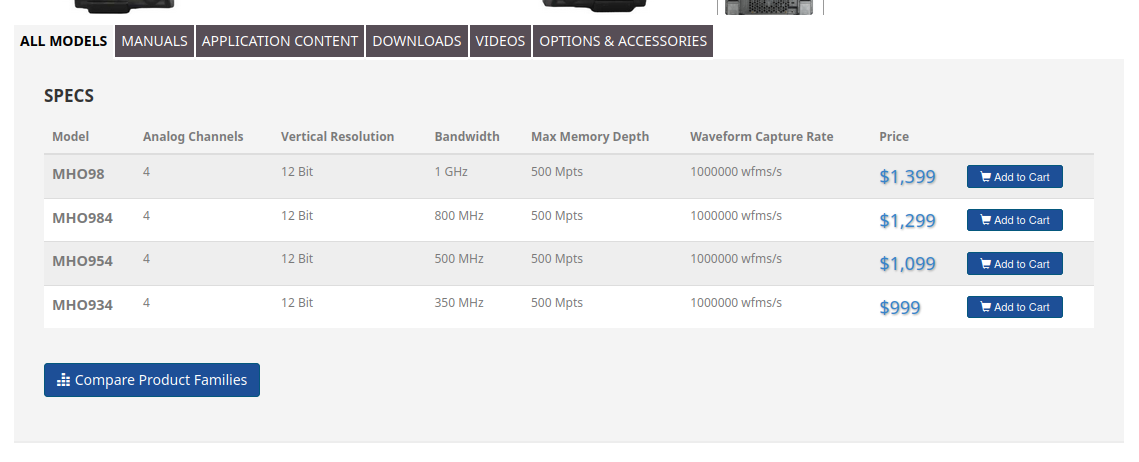Click the cart icon in the MHO98 row
1139x462 pixels.
985,177
